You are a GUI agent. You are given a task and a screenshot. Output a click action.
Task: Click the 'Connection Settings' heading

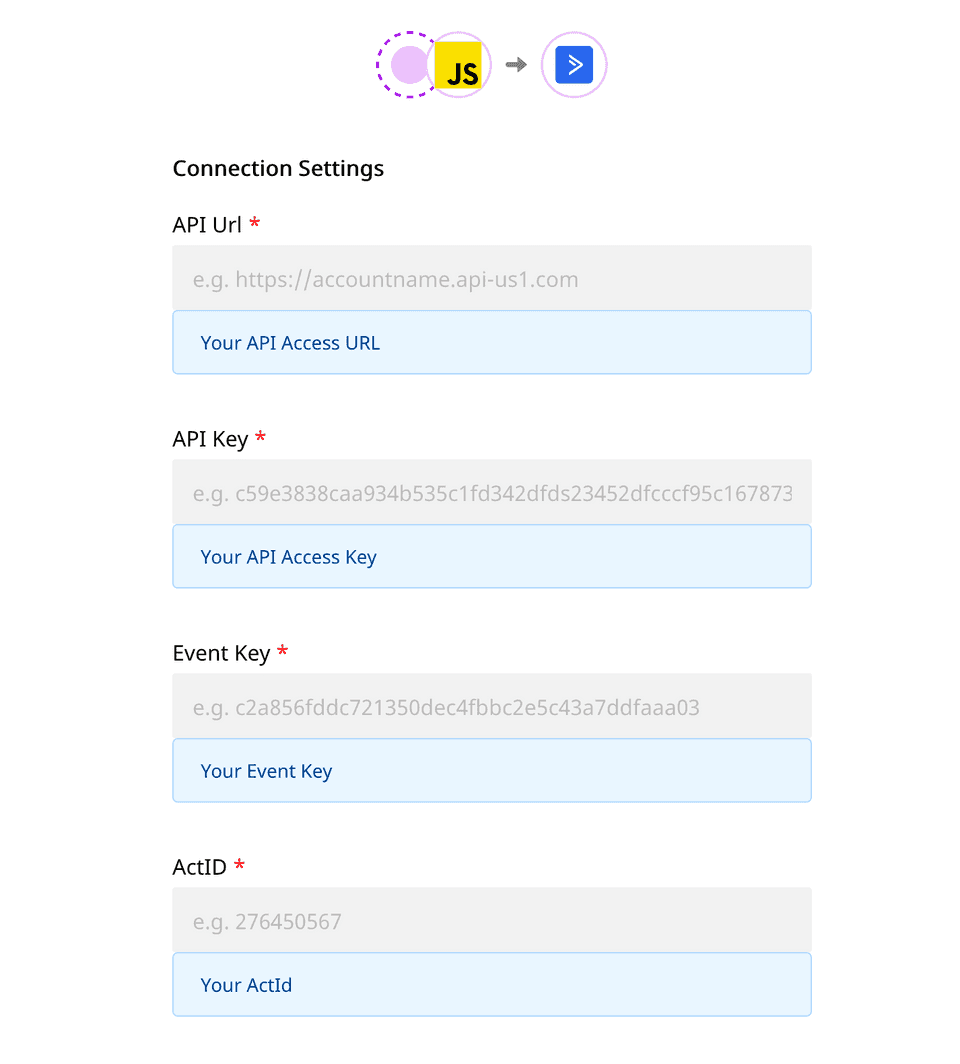click(x=278, y=168)
